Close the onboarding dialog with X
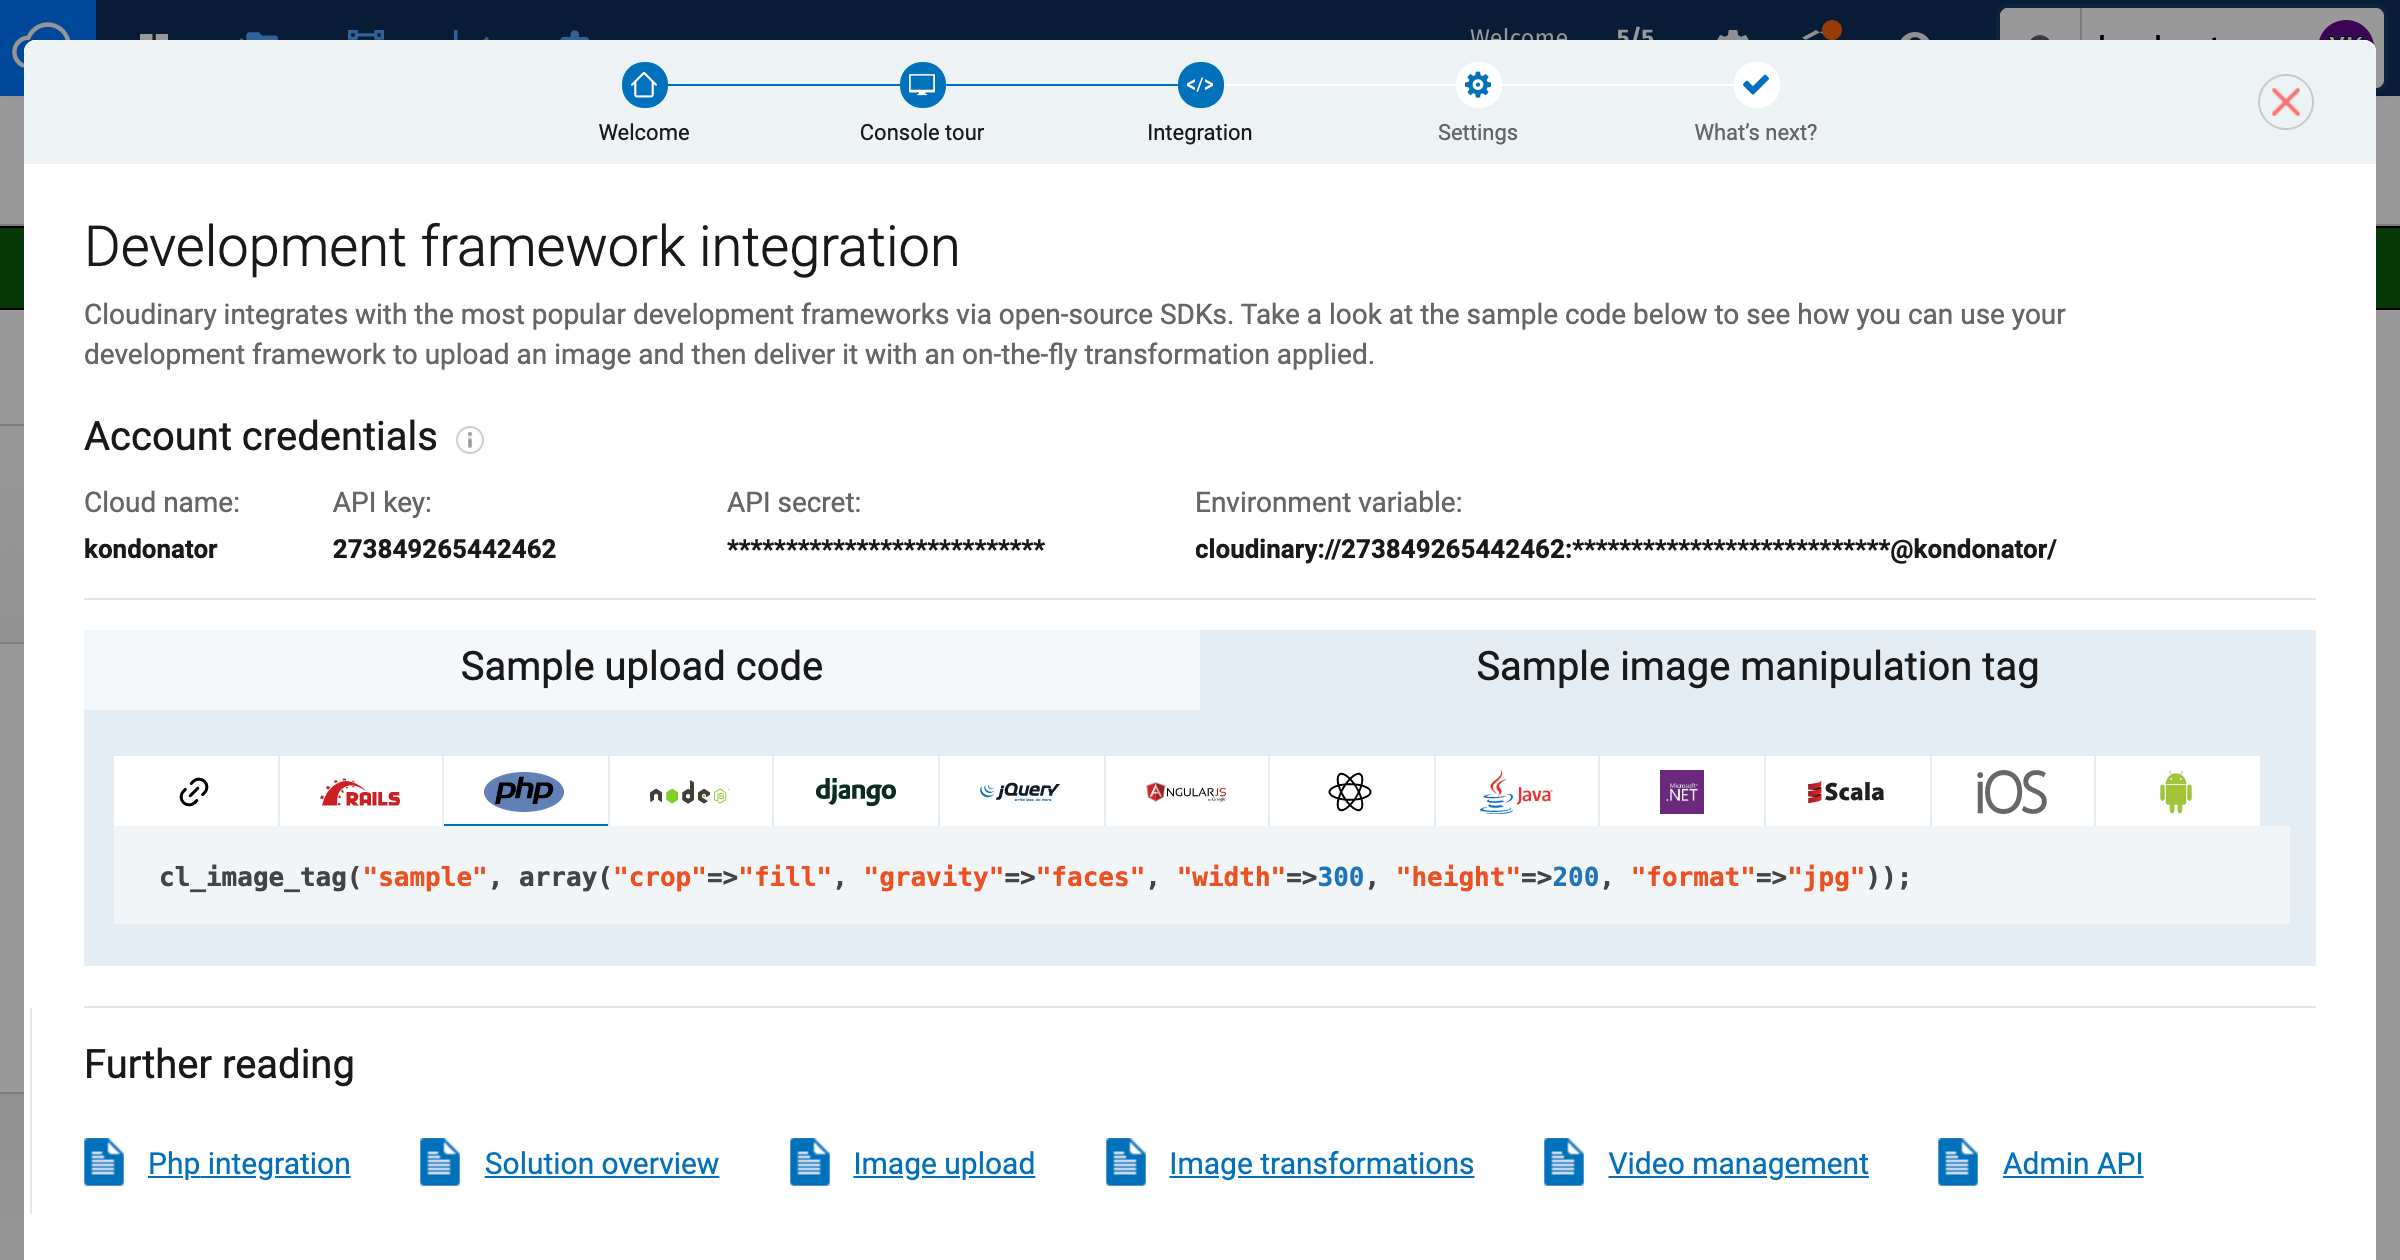Image resolution: width=2400 pixels, height=1260 pixels. click(2285, 102)
